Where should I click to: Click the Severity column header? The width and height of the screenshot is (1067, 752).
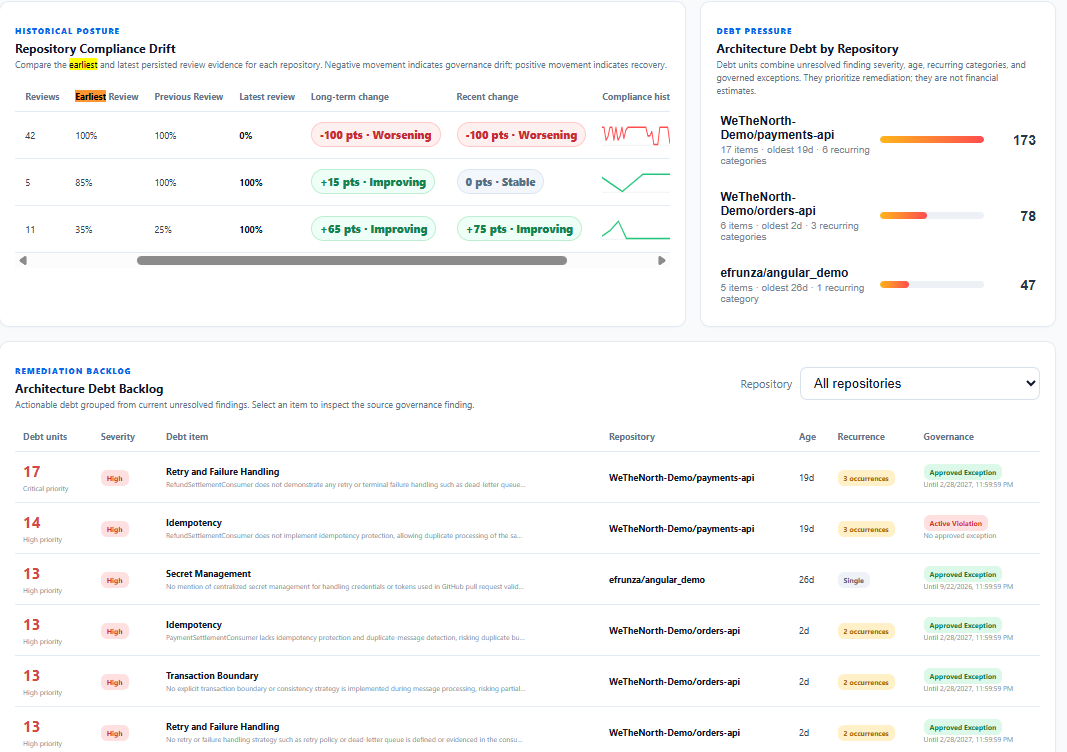(118, 437)
